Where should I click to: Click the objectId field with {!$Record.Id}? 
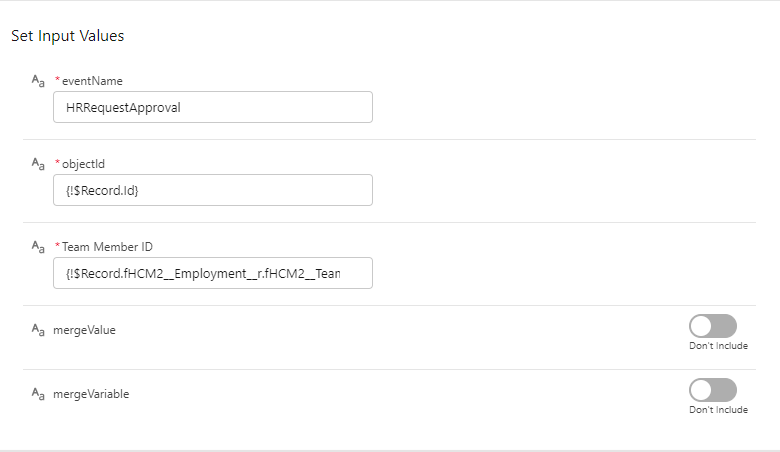coord(212,190)
